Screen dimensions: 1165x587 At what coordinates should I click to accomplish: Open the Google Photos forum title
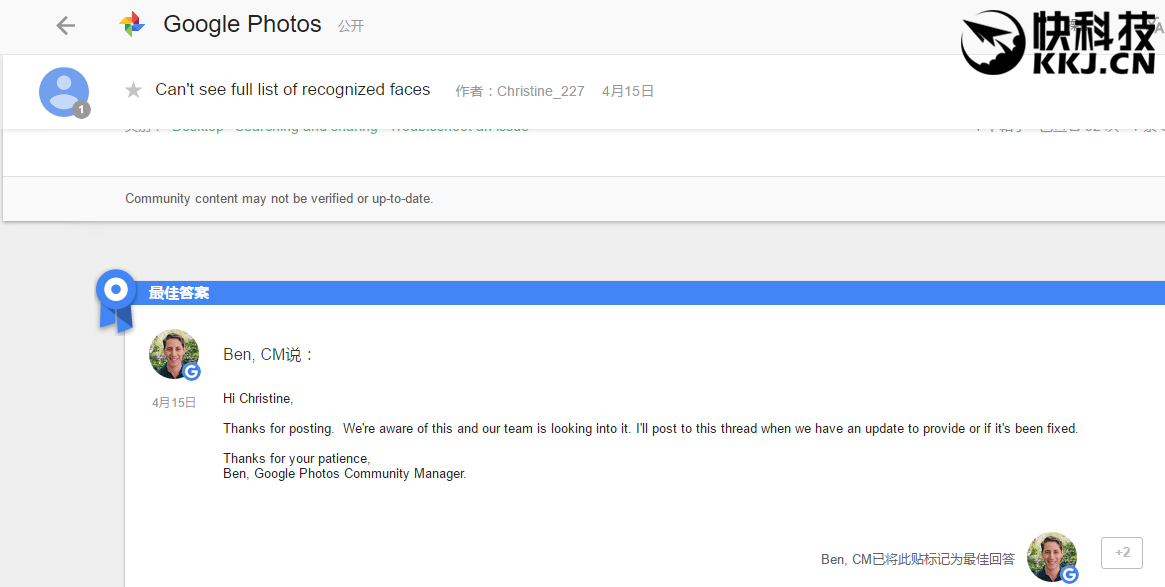(242, 25)
